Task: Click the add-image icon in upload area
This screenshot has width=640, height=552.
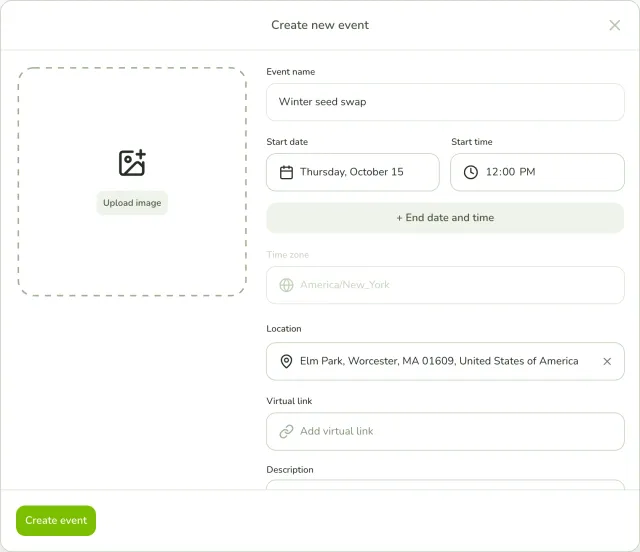Action: click(132, 163)
